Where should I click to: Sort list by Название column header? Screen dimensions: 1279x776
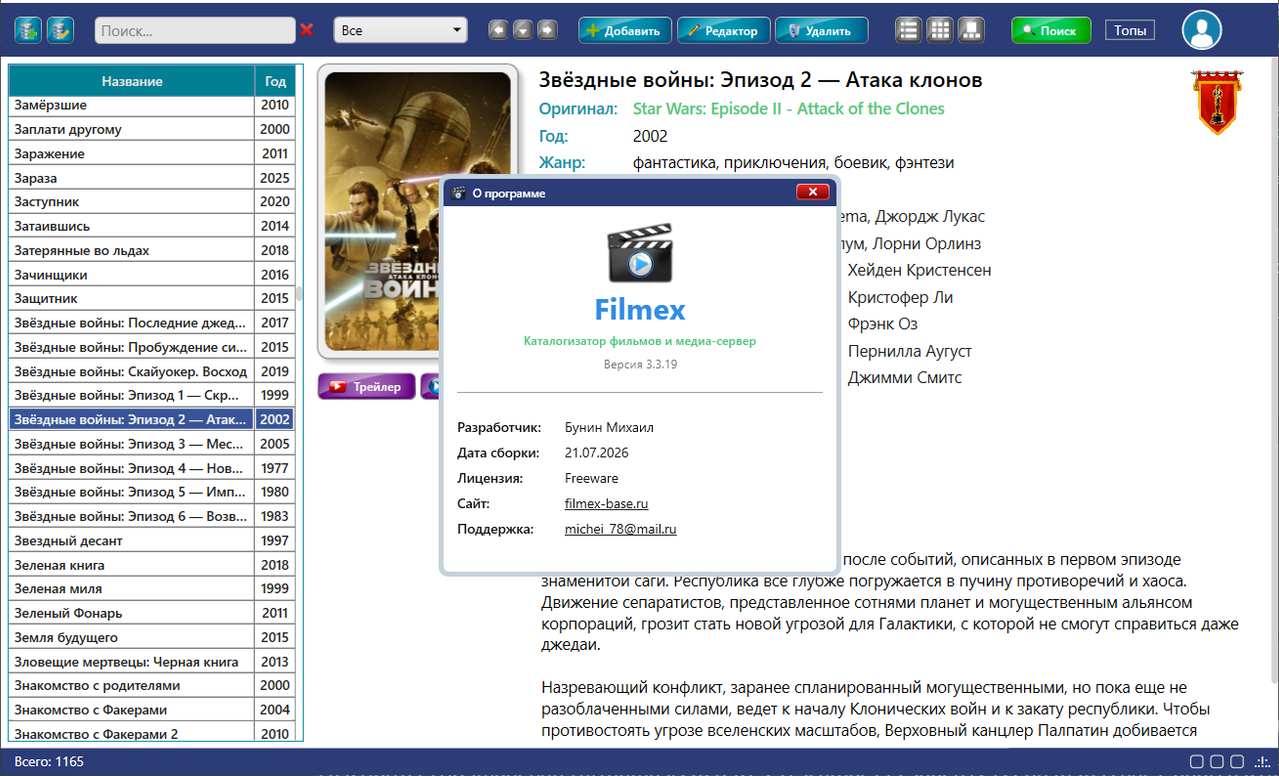[x=131, y=81]
